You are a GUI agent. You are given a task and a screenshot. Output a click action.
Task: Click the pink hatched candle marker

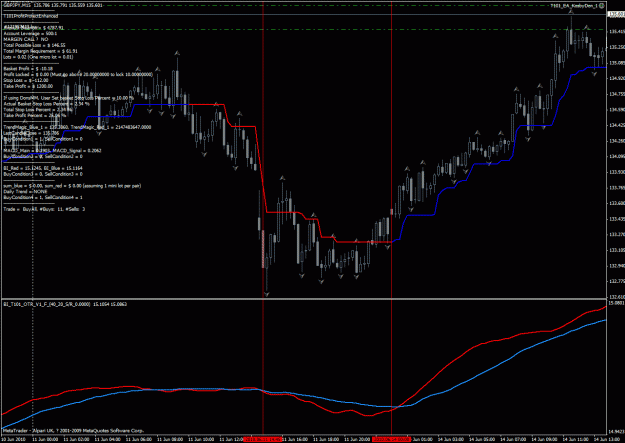pyautogui.click(x=263, y=249)
